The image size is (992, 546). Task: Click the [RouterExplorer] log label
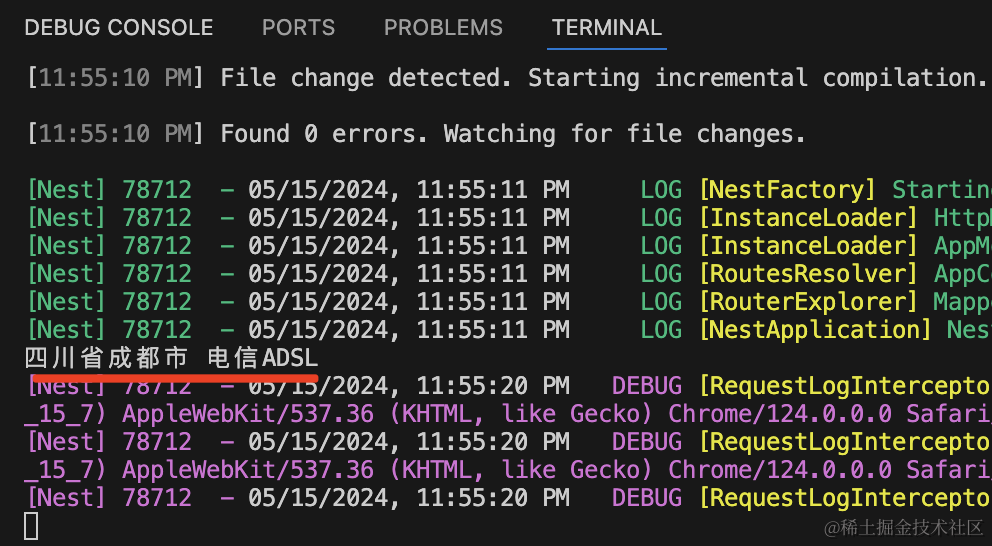point(808,302)
